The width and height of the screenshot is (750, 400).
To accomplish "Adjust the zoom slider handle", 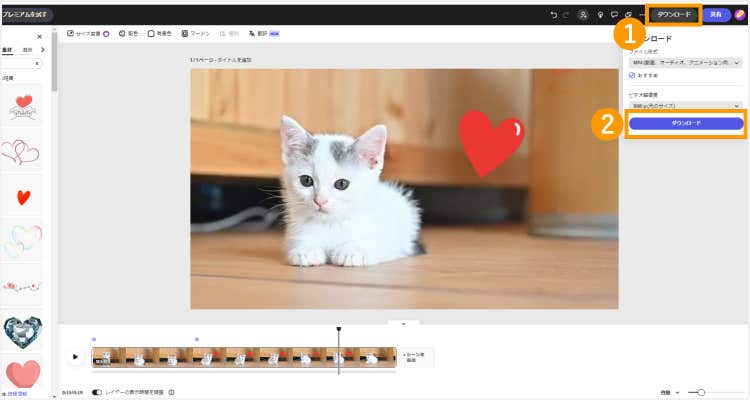I will pos(701,393).
